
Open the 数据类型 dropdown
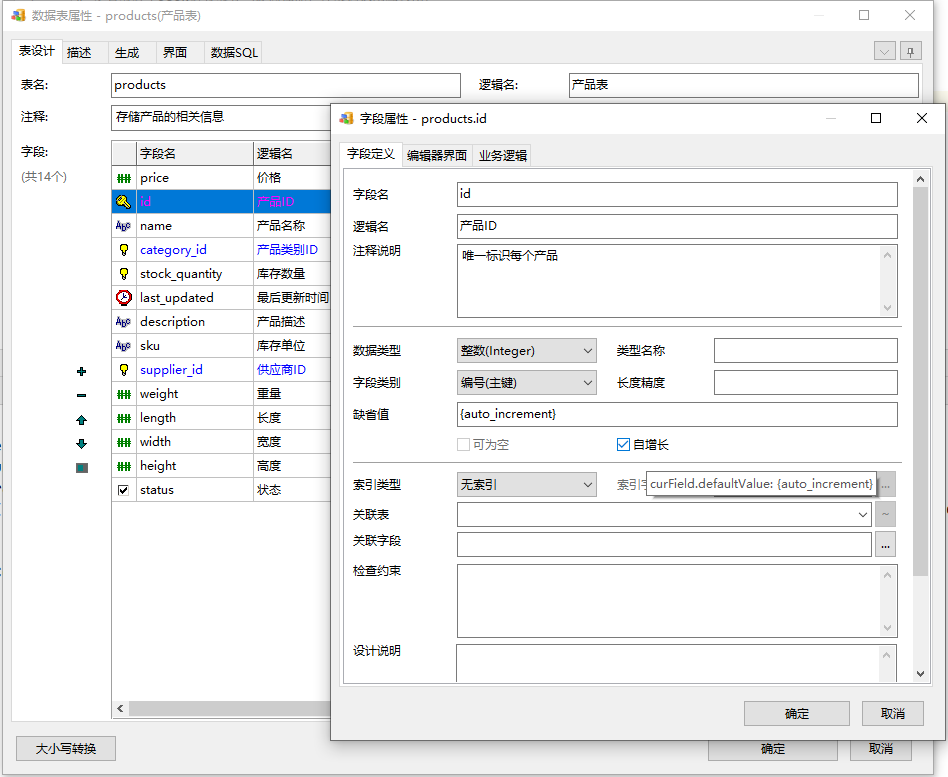pos(526,351)
